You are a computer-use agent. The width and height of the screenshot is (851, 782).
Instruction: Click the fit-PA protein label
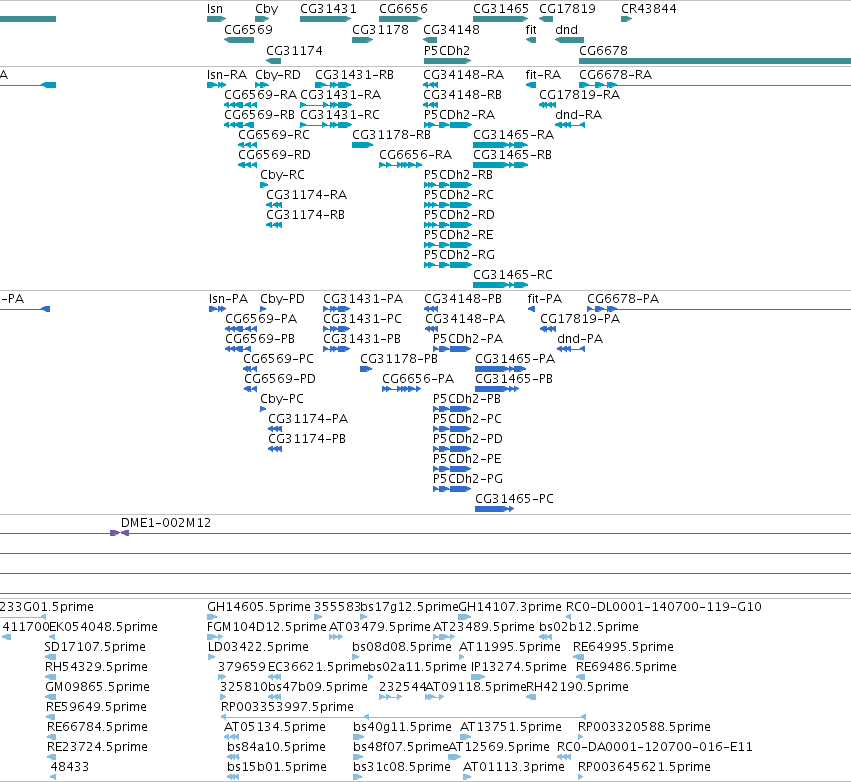[x=545, y=298]
